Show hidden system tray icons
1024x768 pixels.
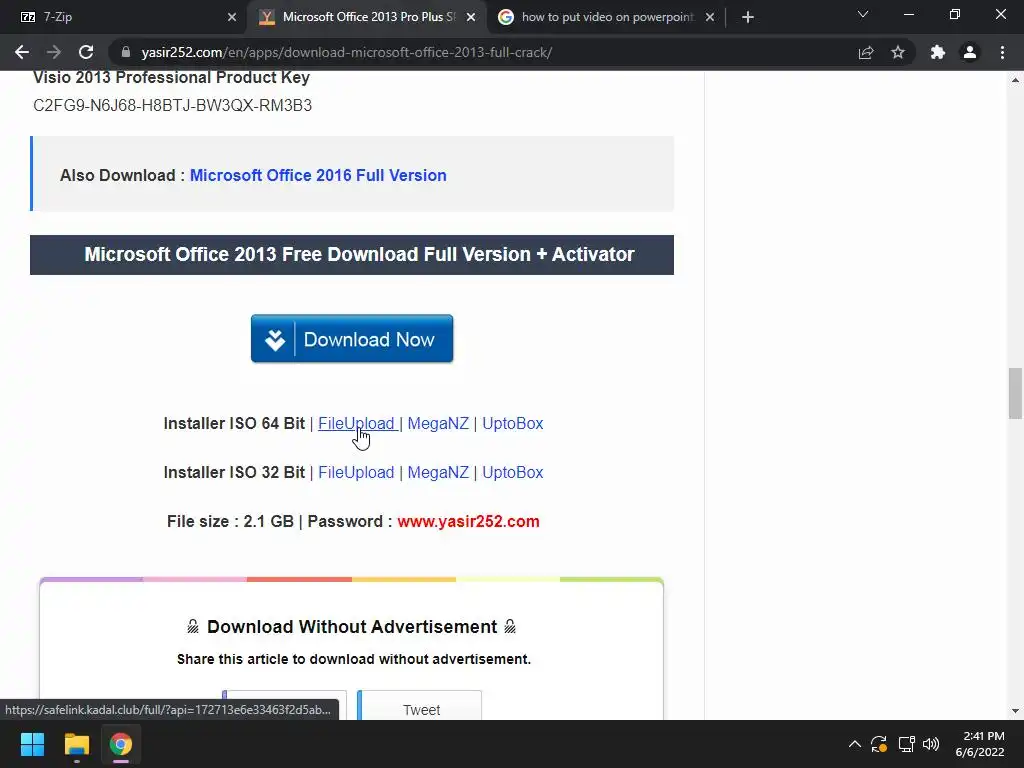coord(854,744)
